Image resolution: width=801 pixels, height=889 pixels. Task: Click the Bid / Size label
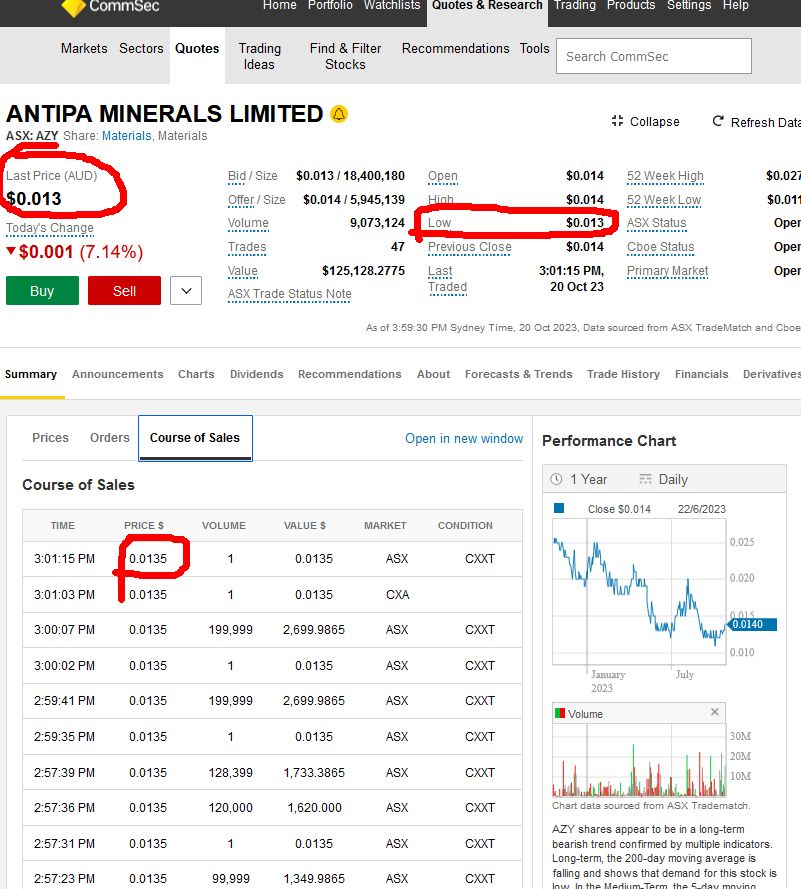(x=253, y=176)
